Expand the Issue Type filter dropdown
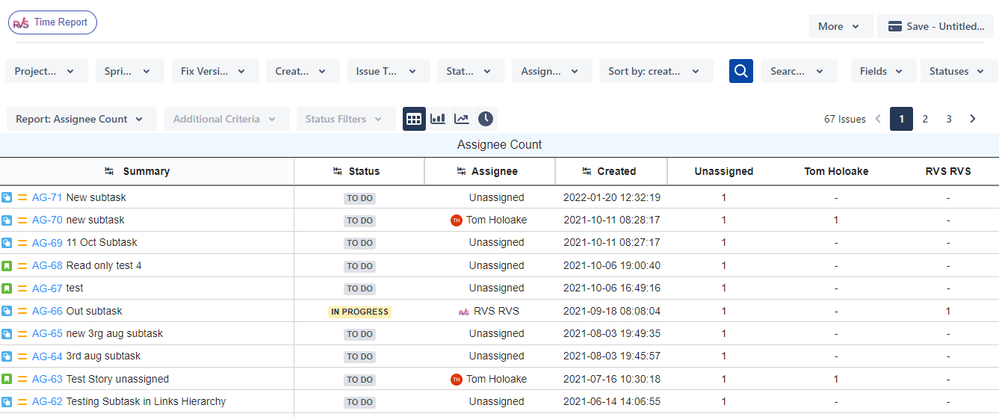This screenshot has height=417, width=999. coord(389,71)
